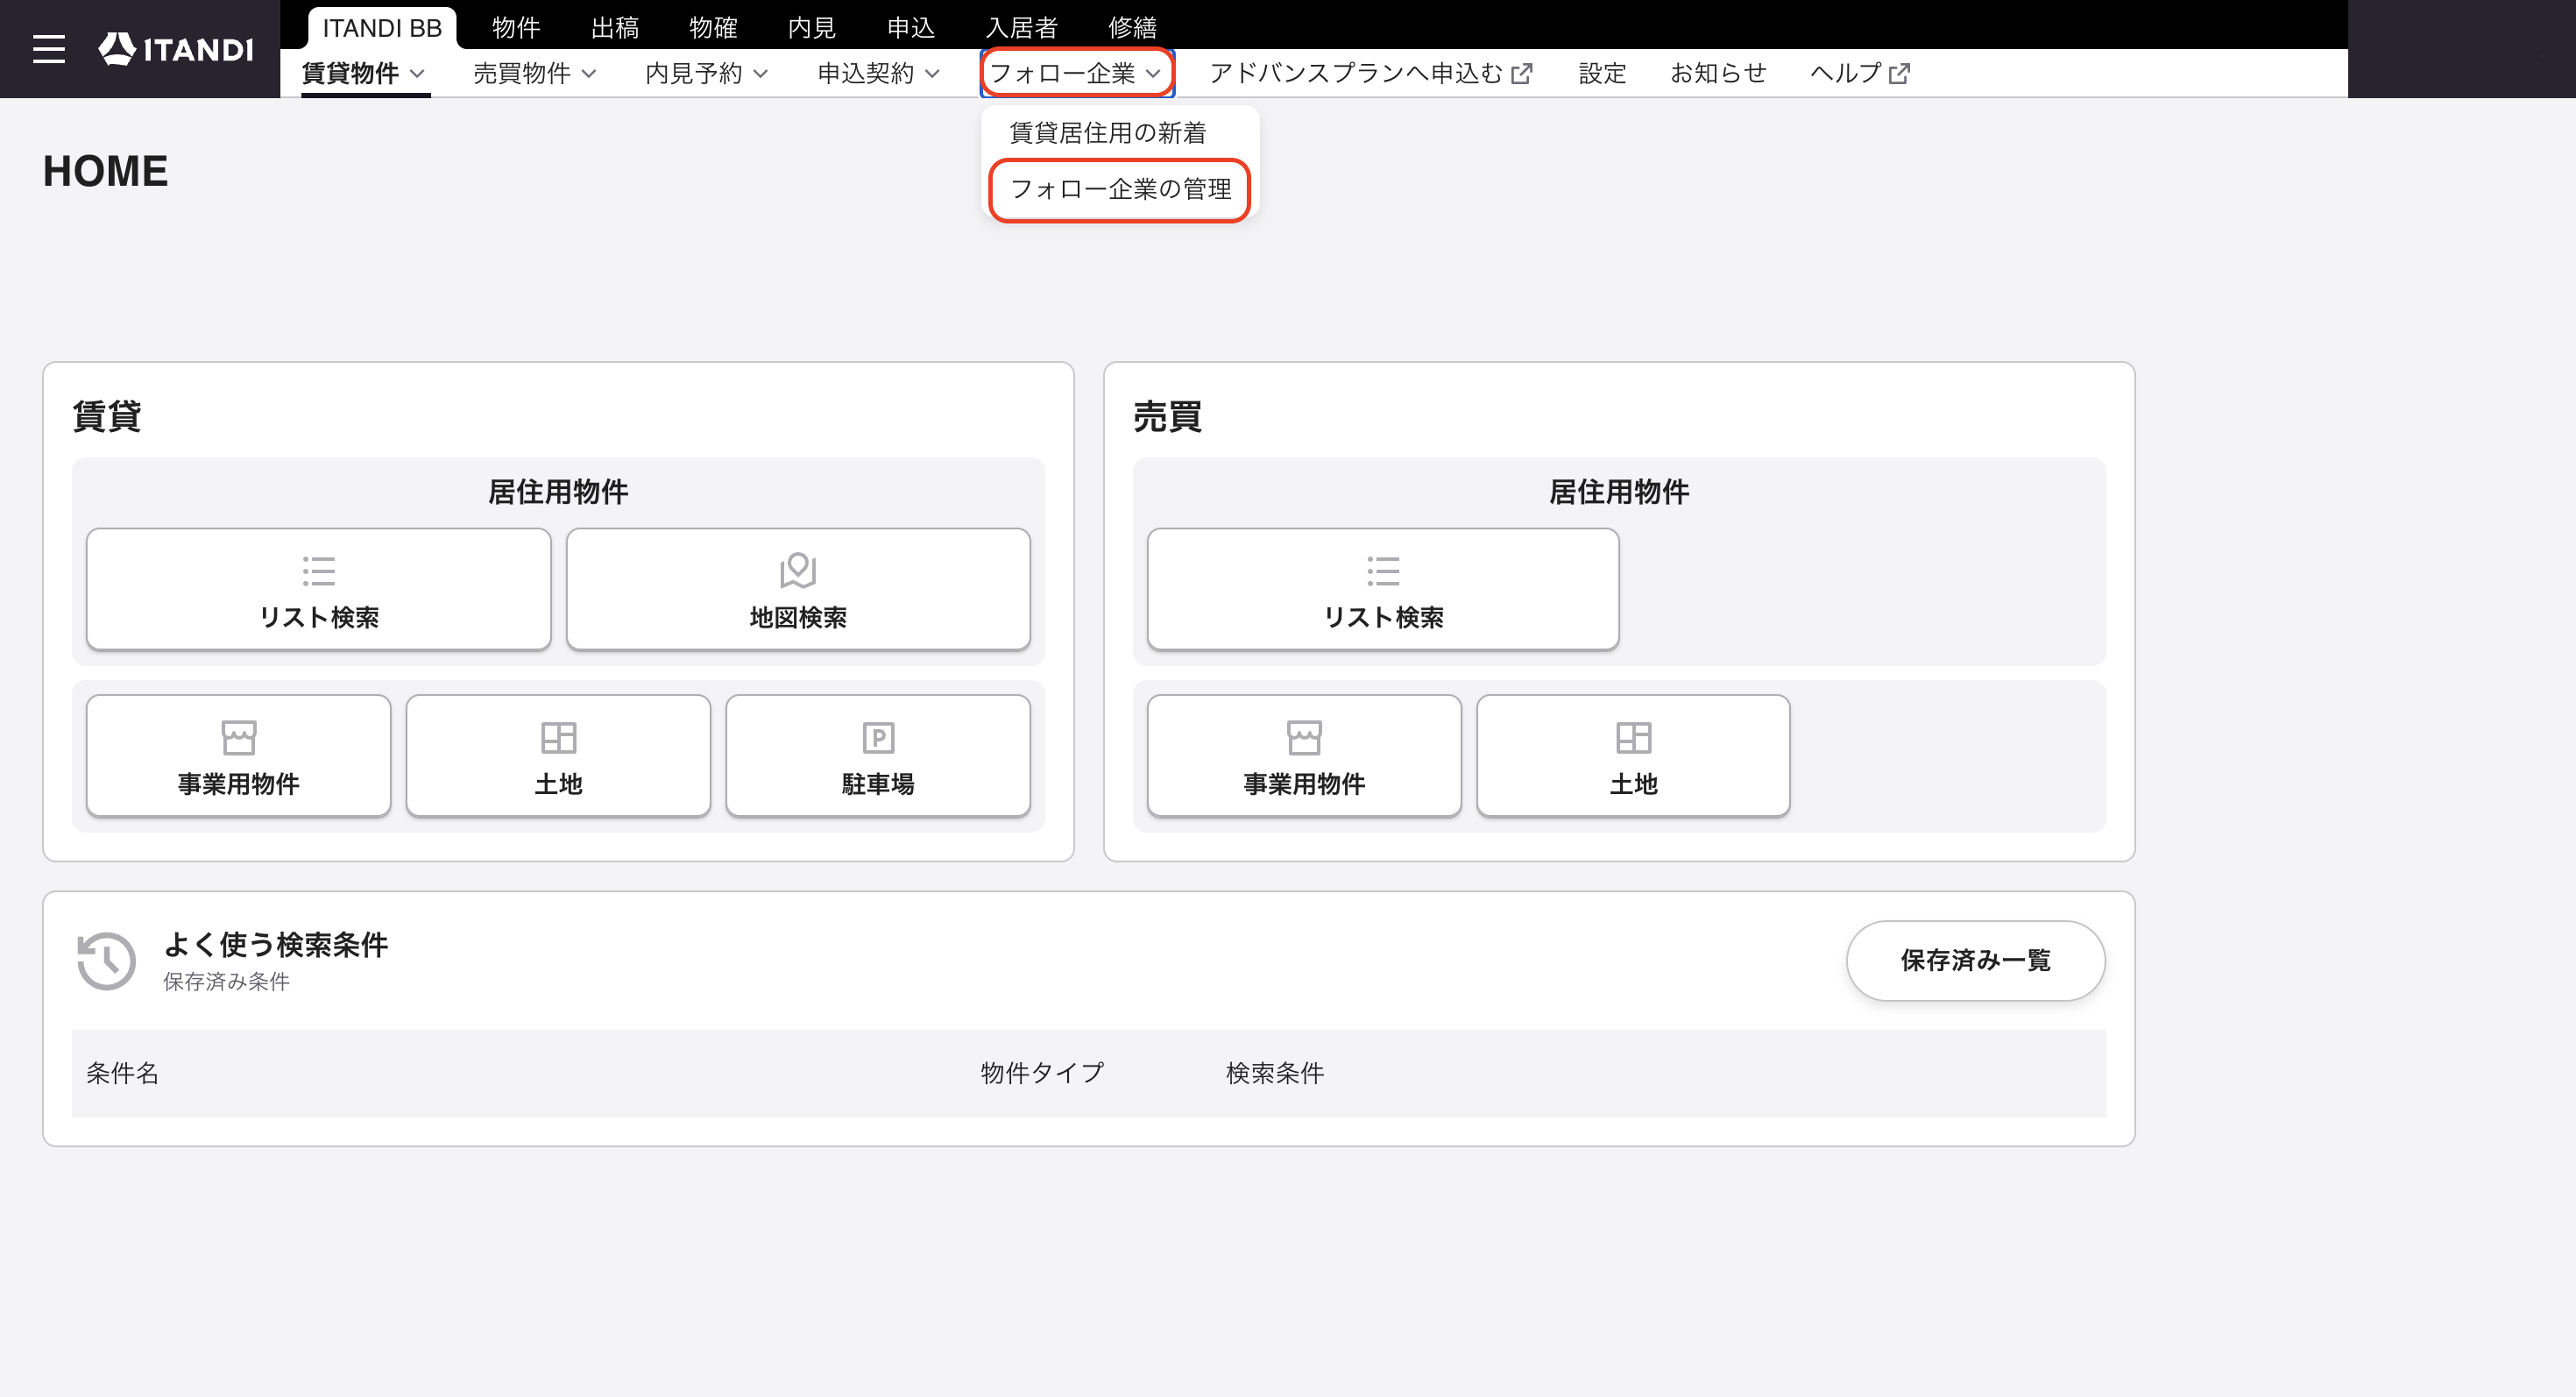
Task: Collapse the フォロー企業 dropdown menu
Action: [1077, 73]
